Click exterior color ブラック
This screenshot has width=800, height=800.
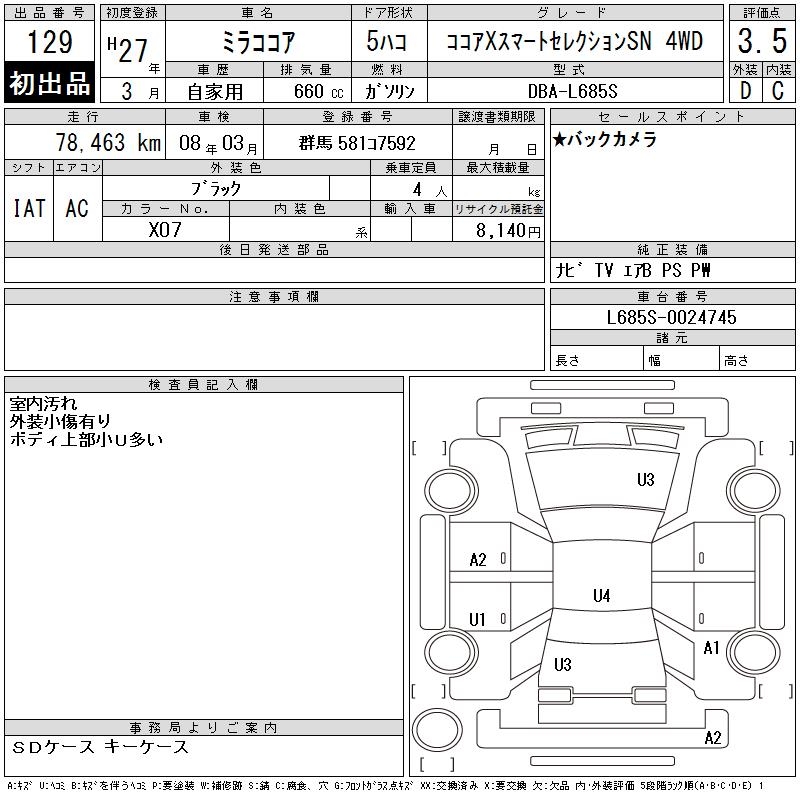coord(216,189)
